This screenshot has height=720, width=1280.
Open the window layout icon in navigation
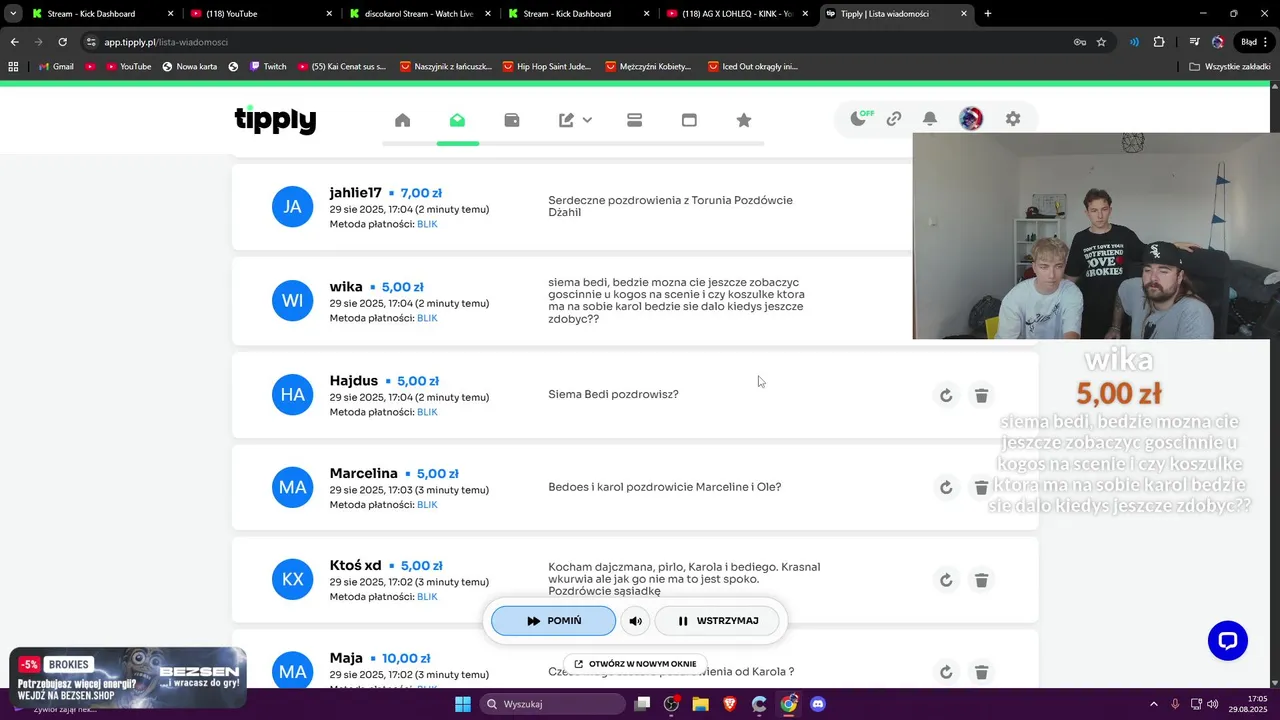point(689,120)
